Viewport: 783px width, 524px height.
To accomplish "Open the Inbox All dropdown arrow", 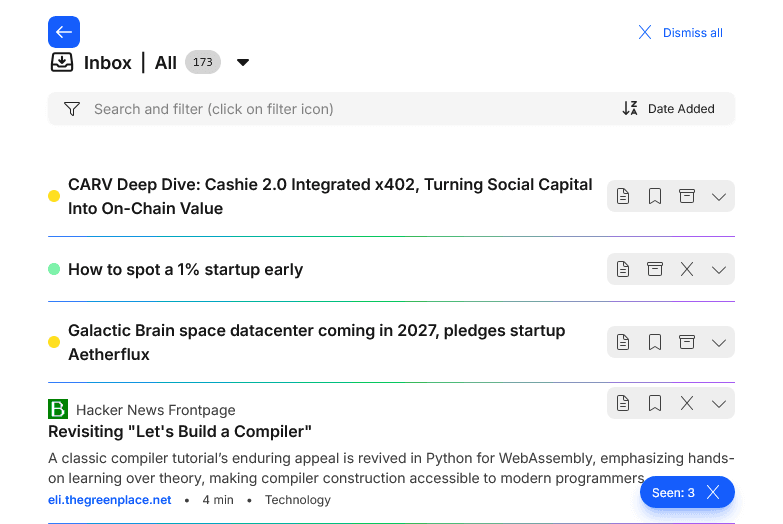I will click(x=242, y=63).
